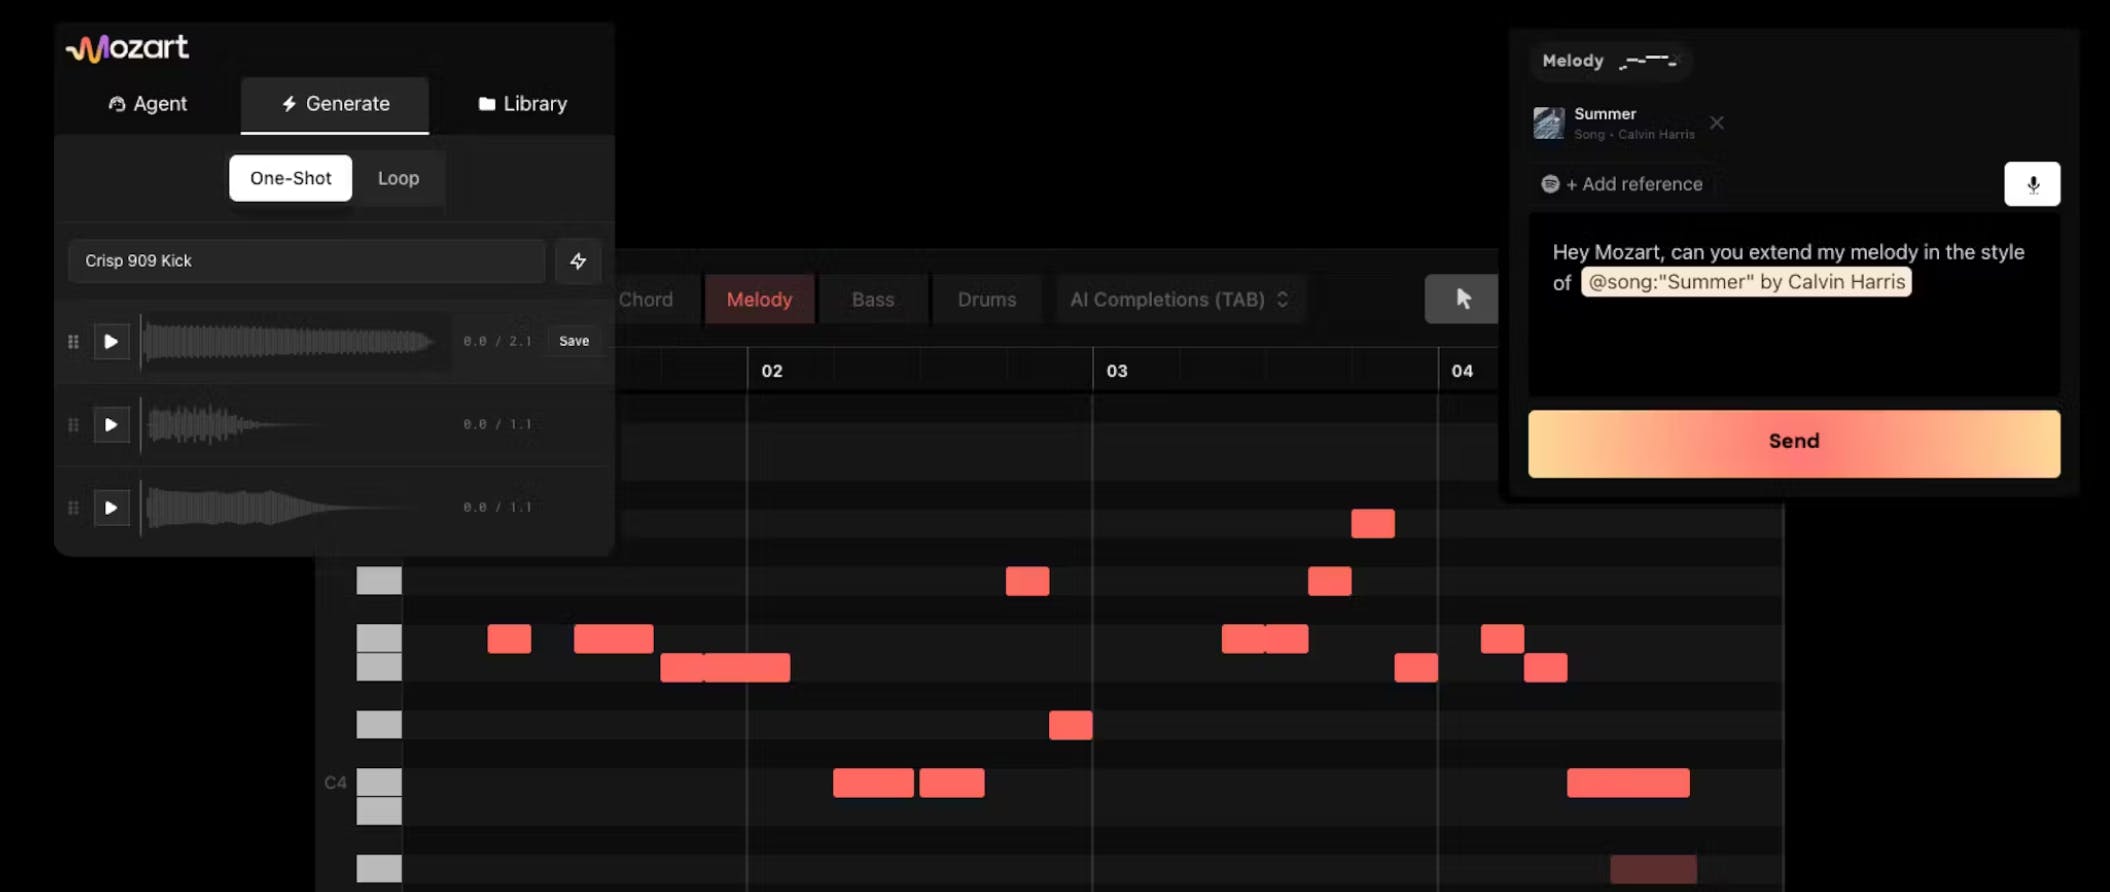Click the topmost grey piano key
Screen dimensions: 2110x892
point(379,581)
